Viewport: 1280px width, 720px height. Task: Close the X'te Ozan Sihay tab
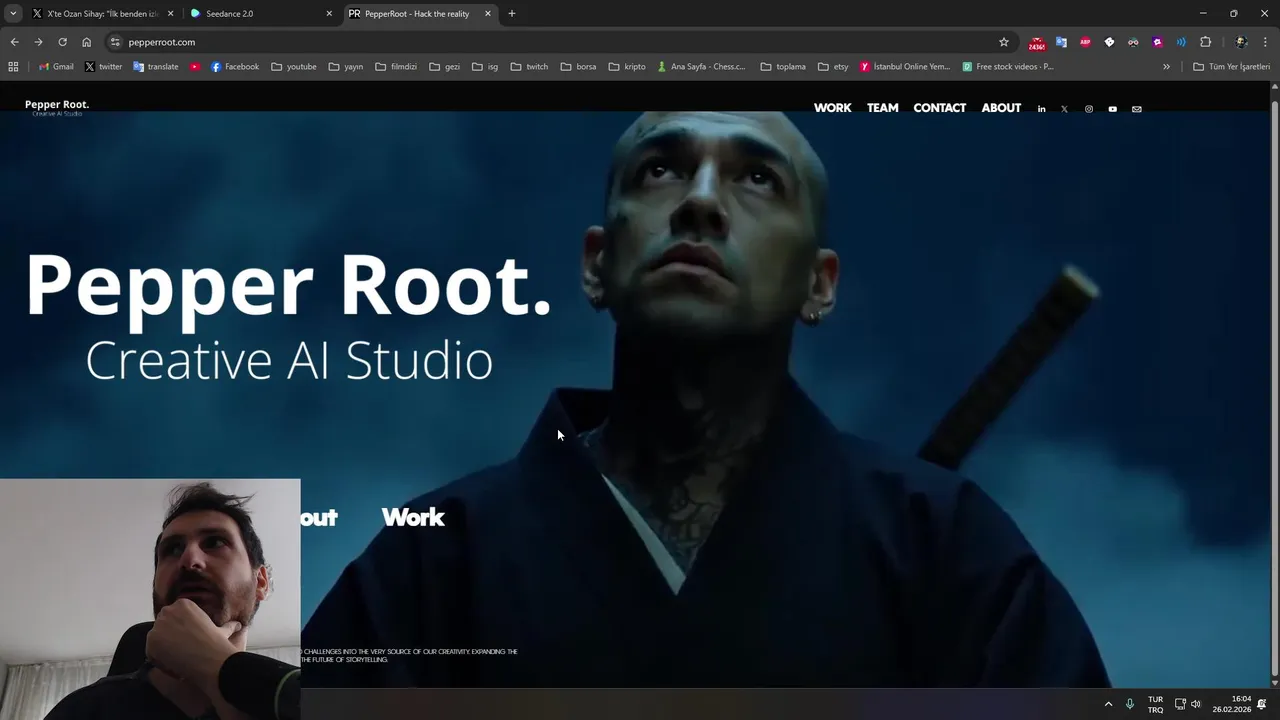tap(170, 14)
